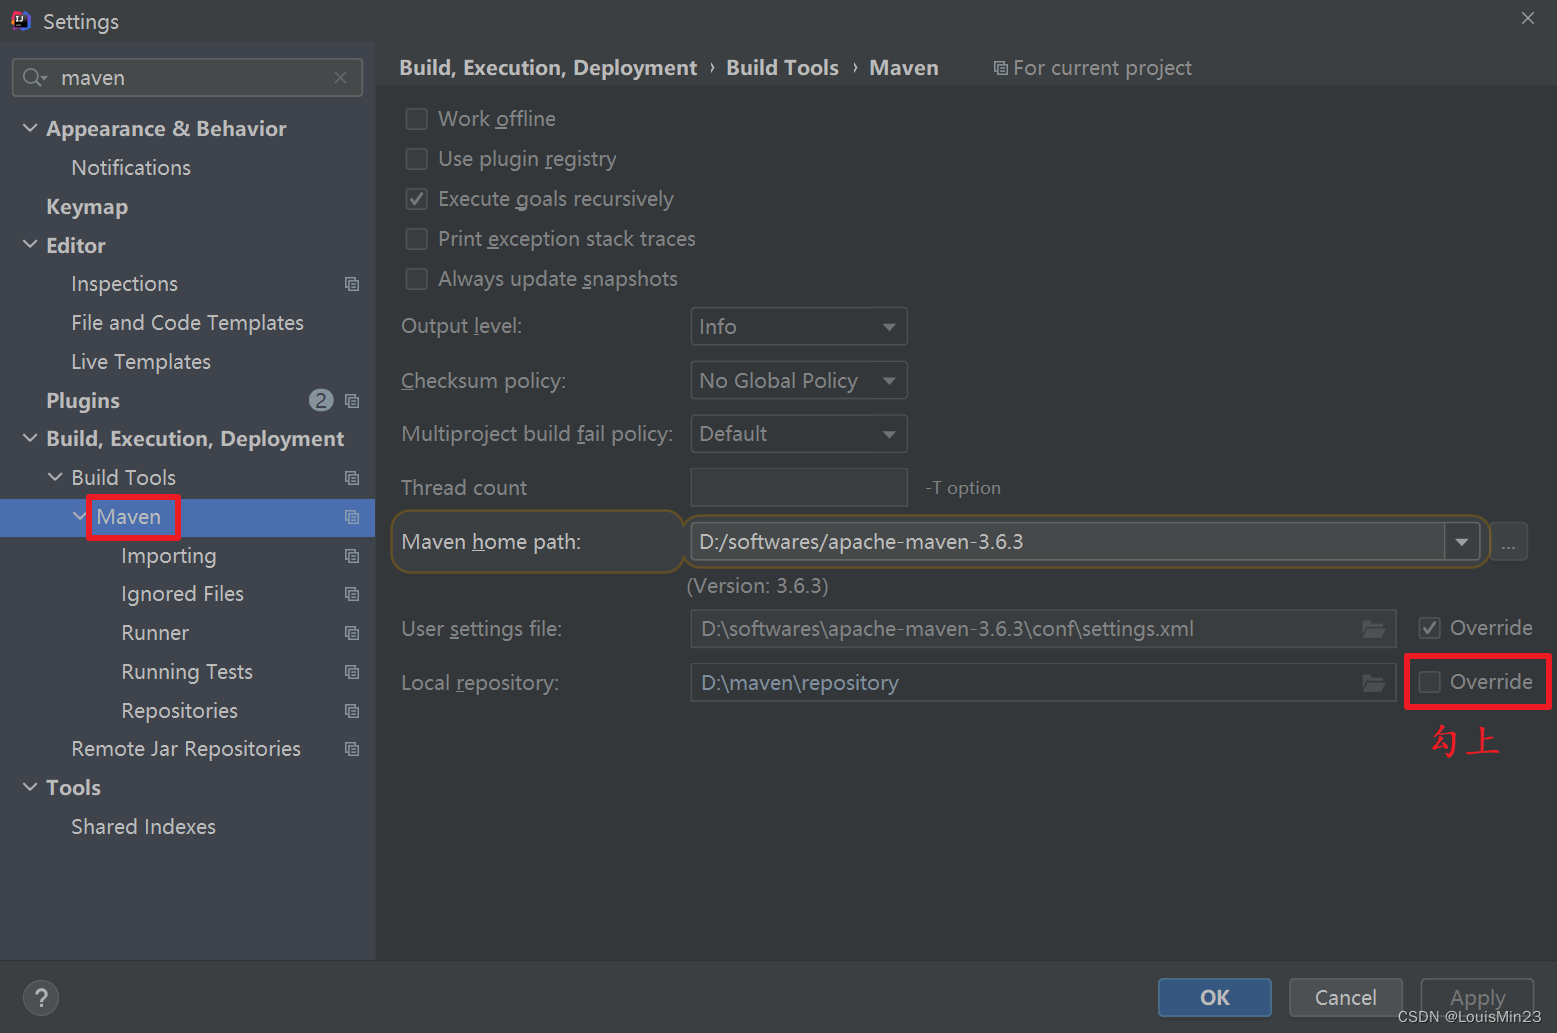Go to Build Tools breadcrumb

(782, 68)
